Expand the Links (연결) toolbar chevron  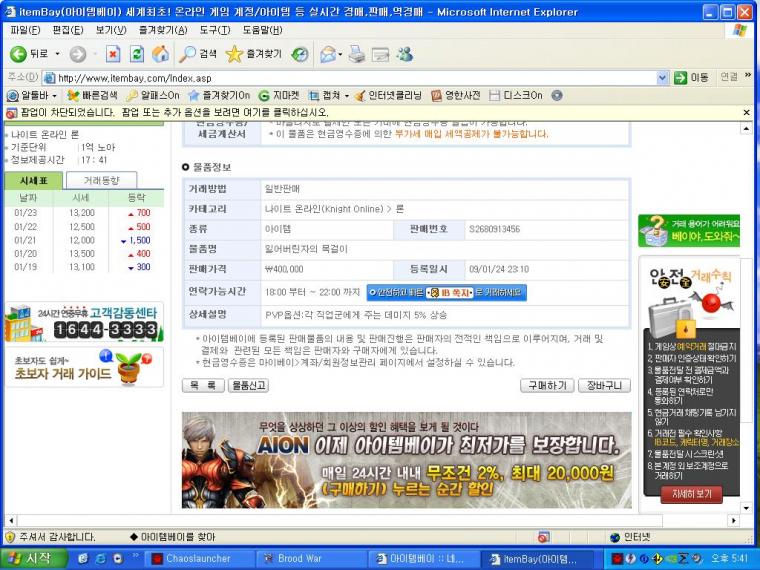pos(747,76)
